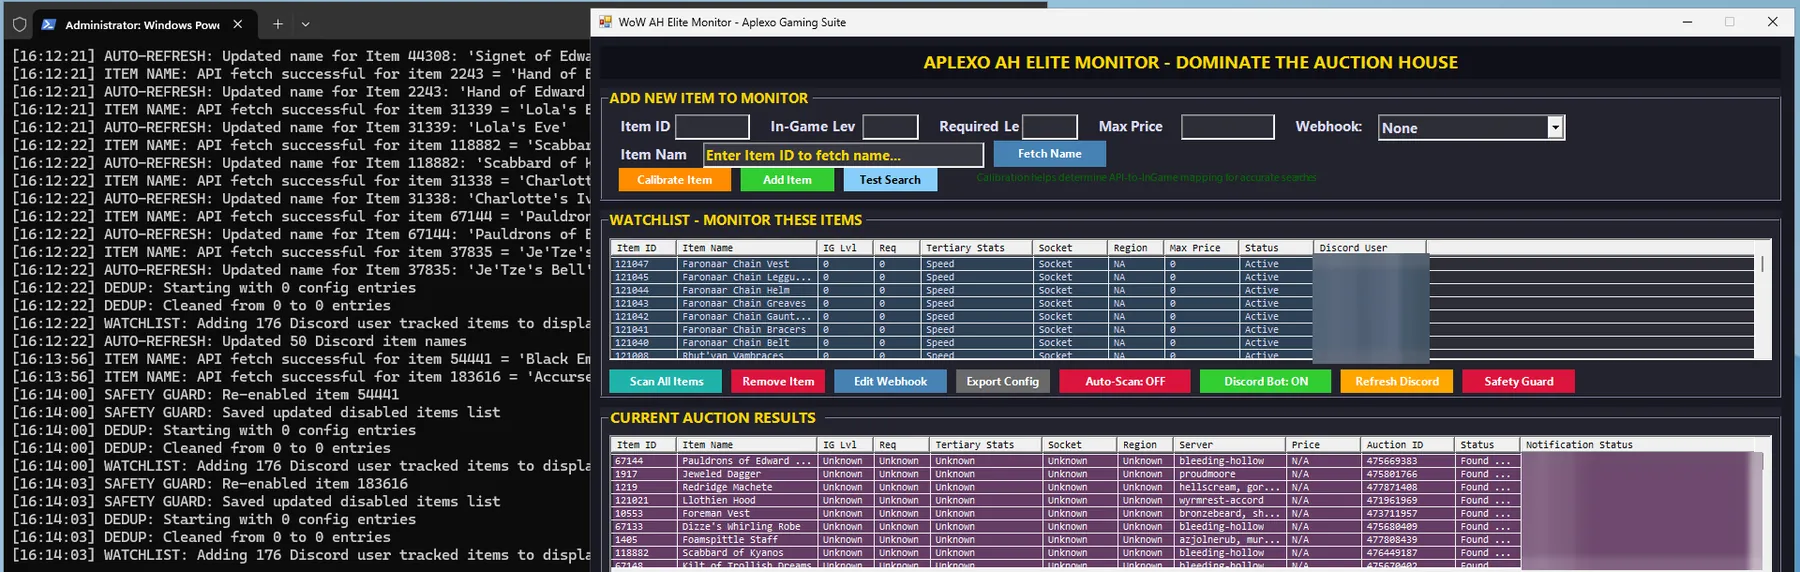Sort watchlist by Status column header
The height and width of the screenshot is (572, 1800).
pyautogui.click(x=1275, y=248)
